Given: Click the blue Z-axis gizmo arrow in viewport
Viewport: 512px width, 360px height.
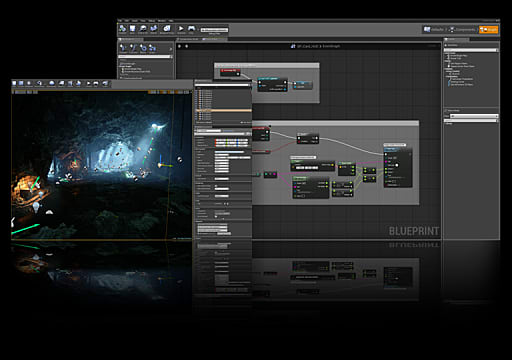Looking at the screenshot, I should coord(160,158).
